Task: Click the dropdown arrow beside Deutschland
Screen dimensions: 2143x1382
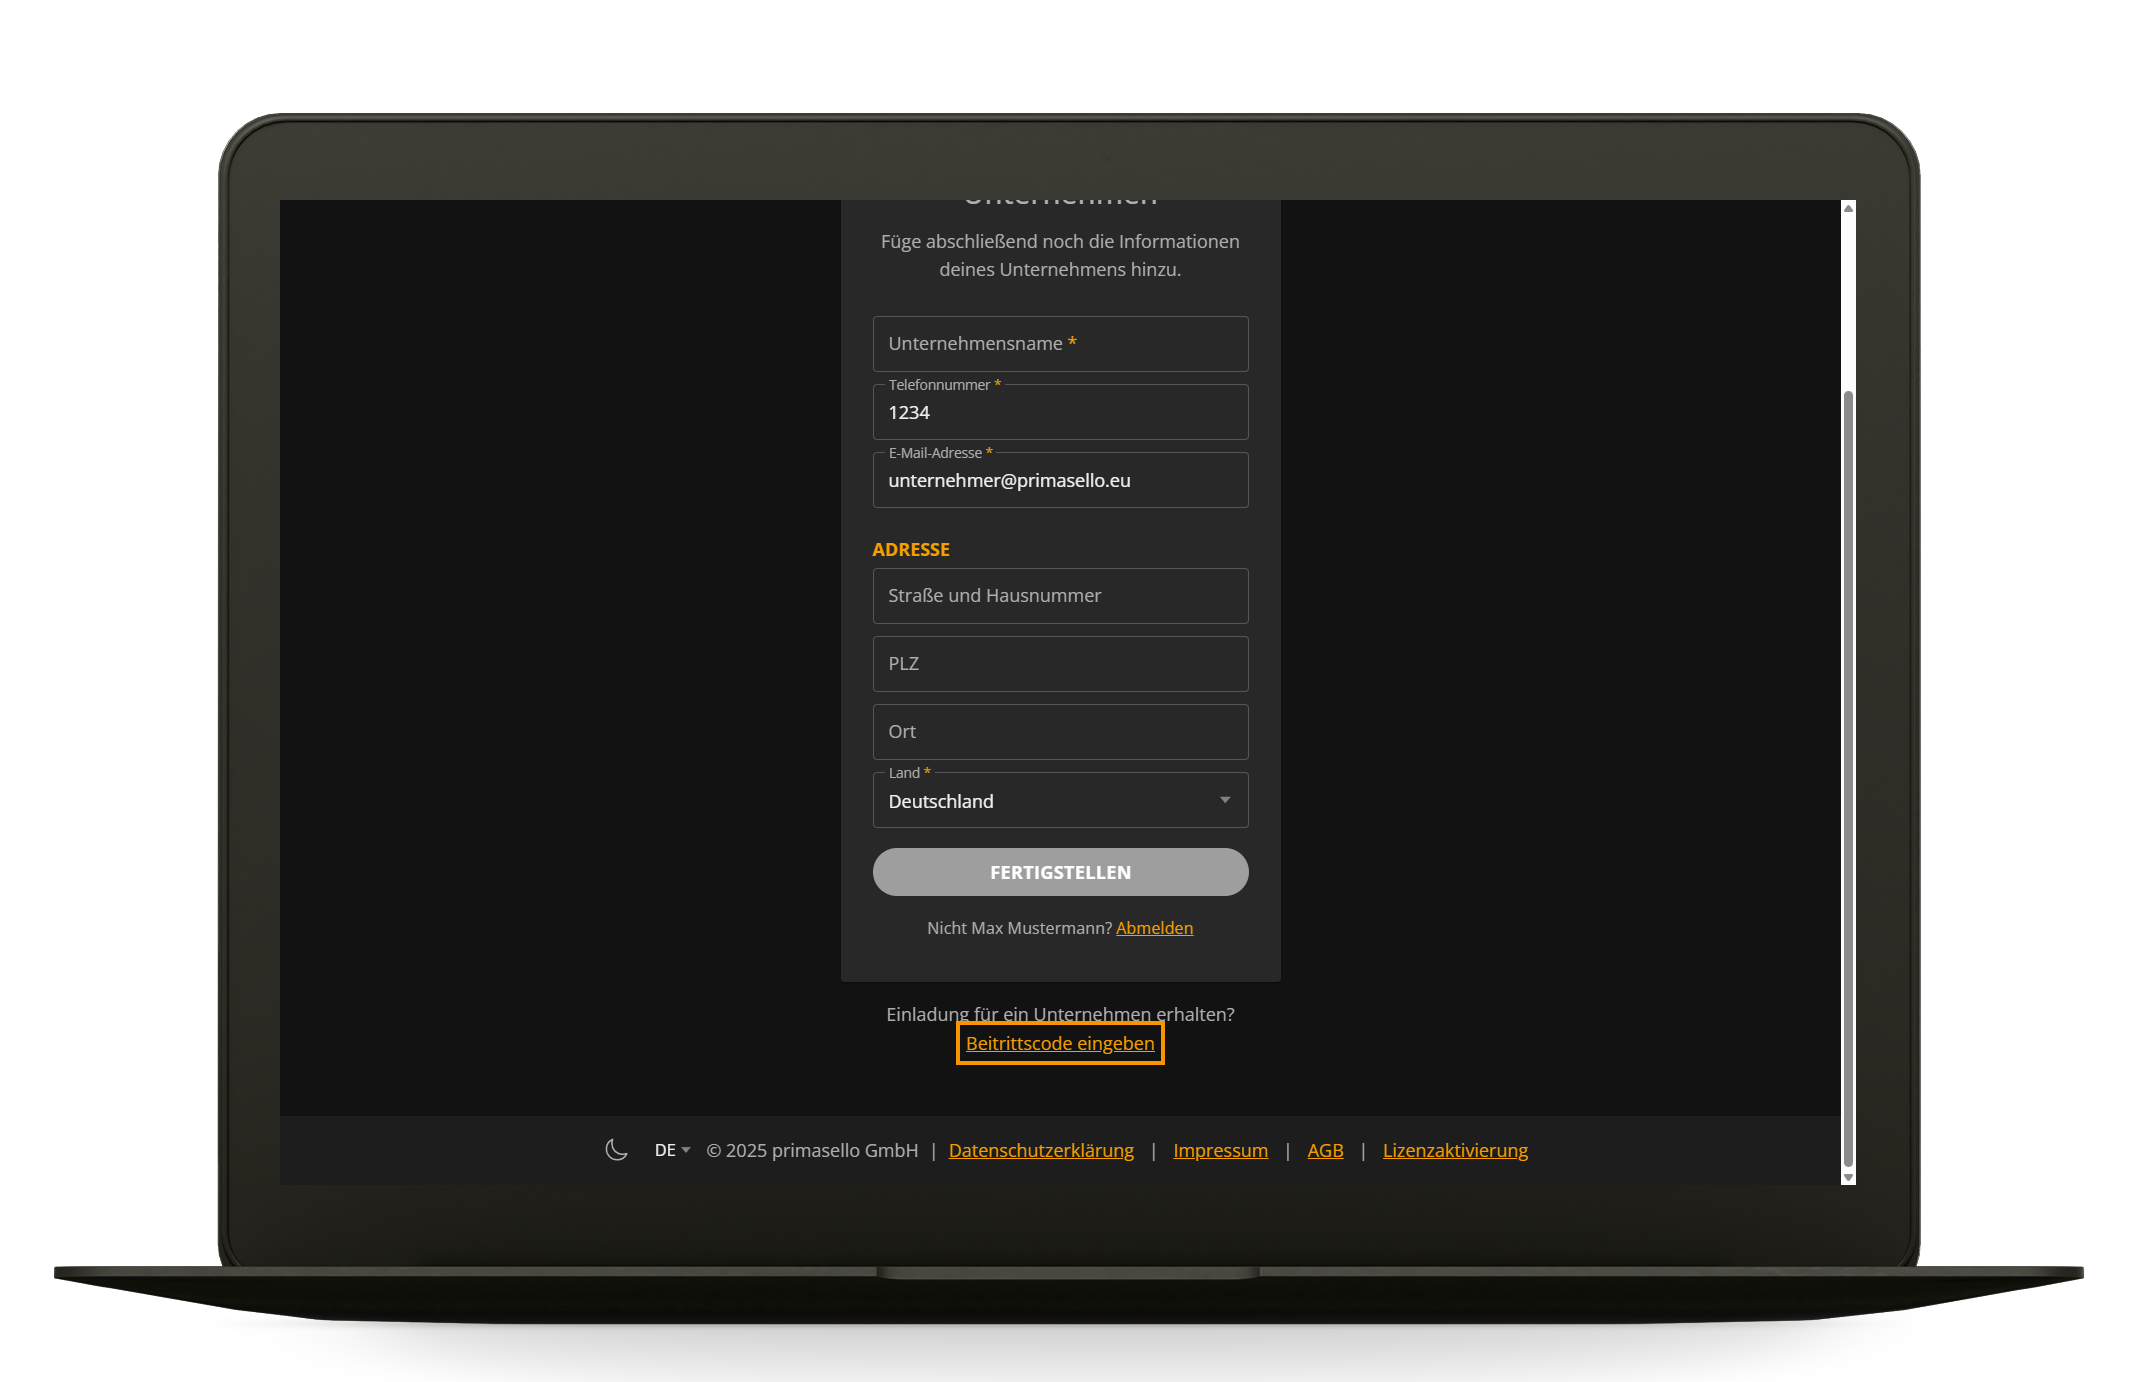Action: 1225,800
